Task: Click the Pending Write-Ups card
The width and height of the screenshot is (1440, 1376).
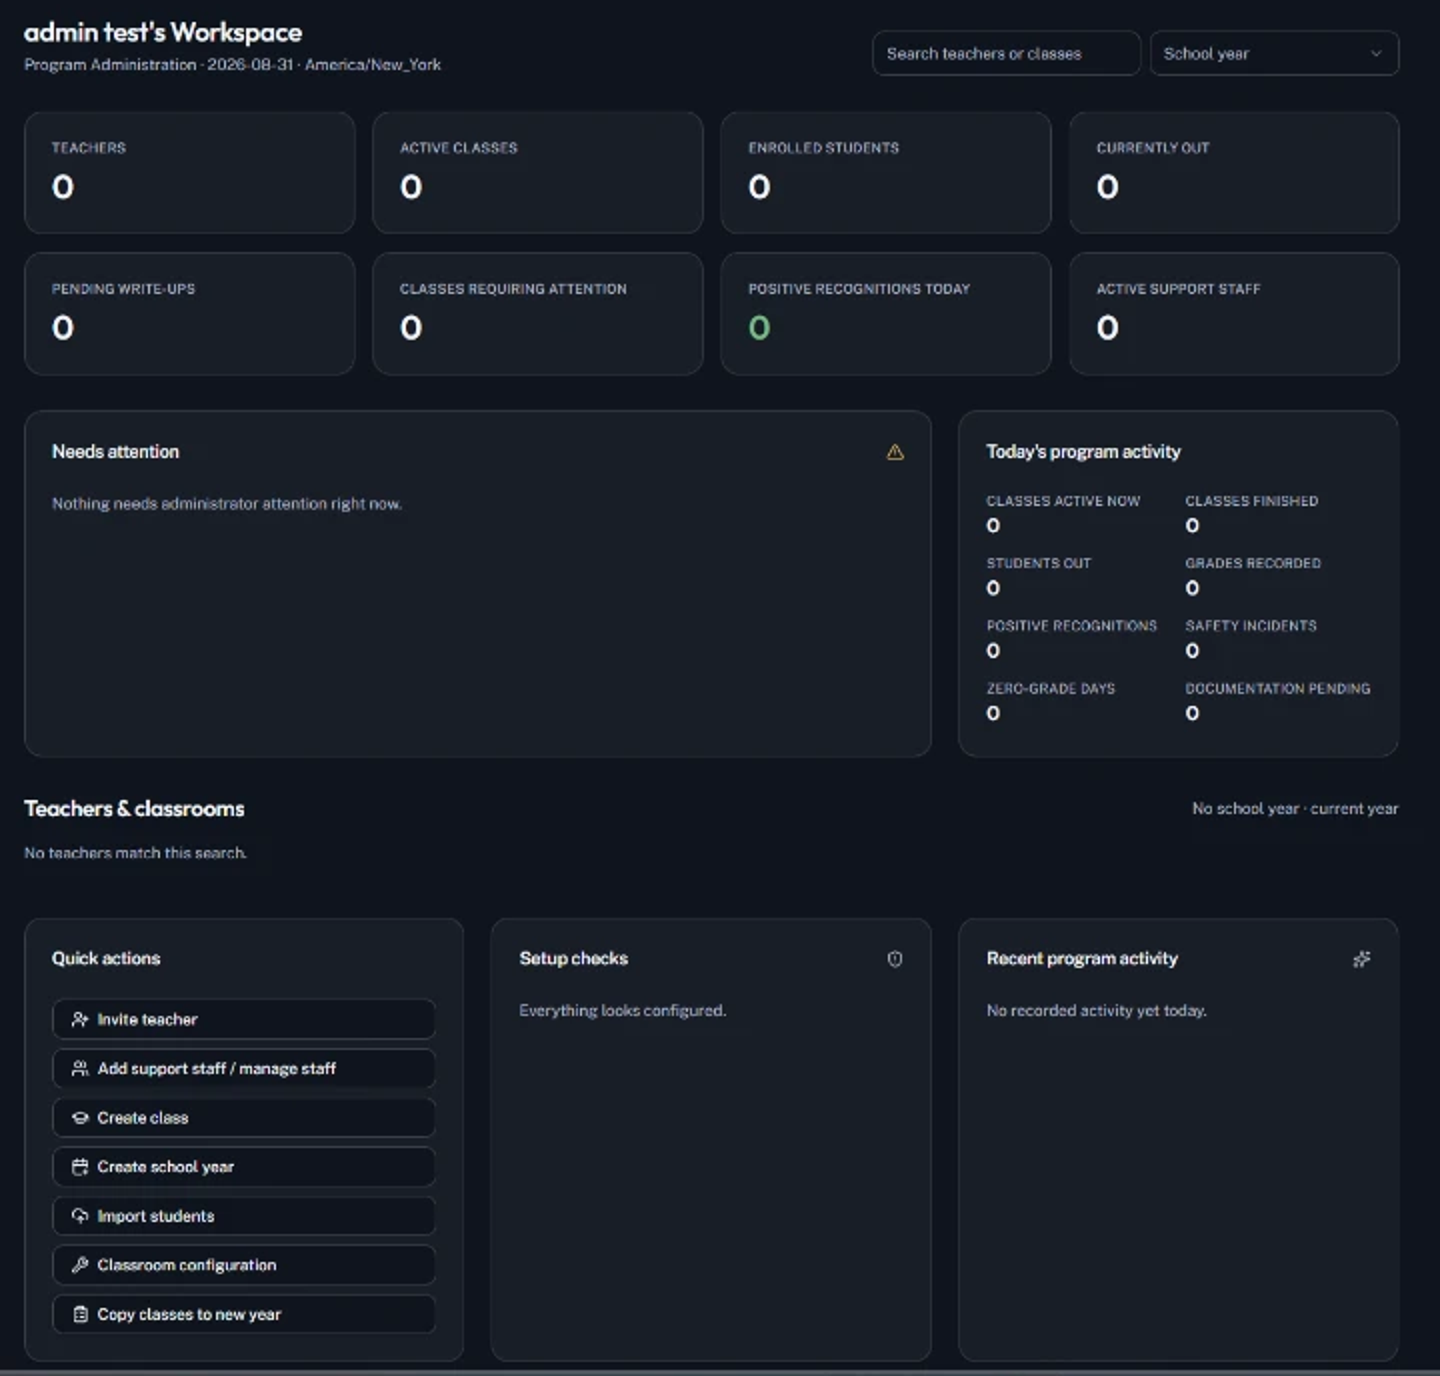Action: coord(190,314)
